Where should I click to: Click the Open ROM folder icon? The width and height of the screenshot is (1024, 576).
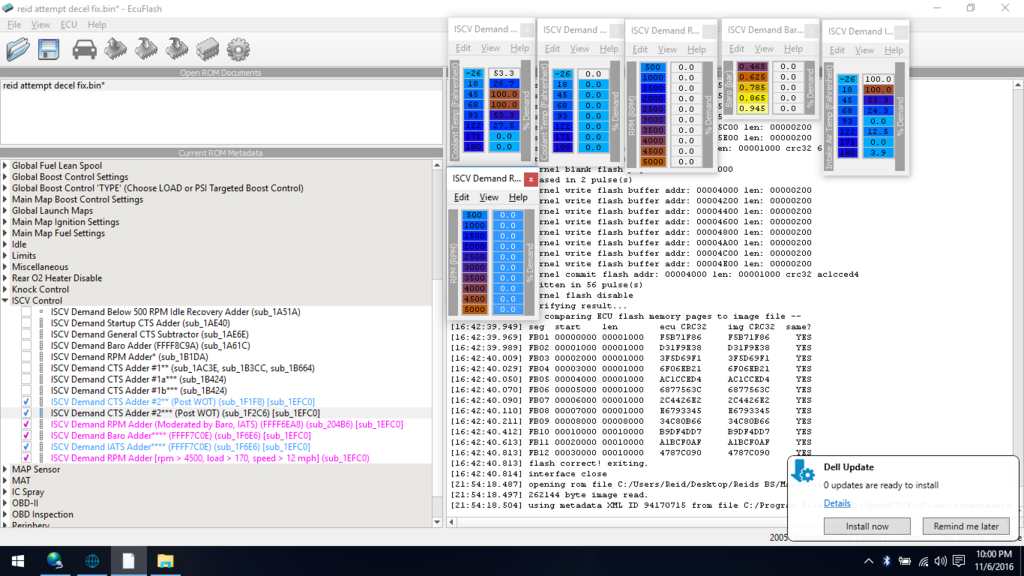18,49
